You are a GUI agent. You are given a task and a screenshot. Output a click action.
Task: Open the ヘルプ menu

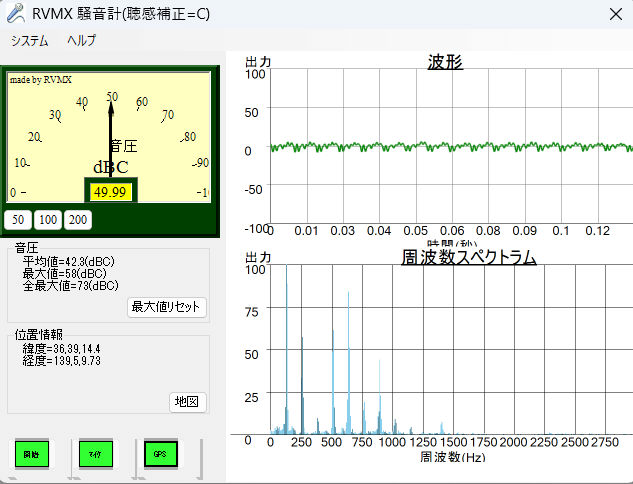(x=81, y=41)
